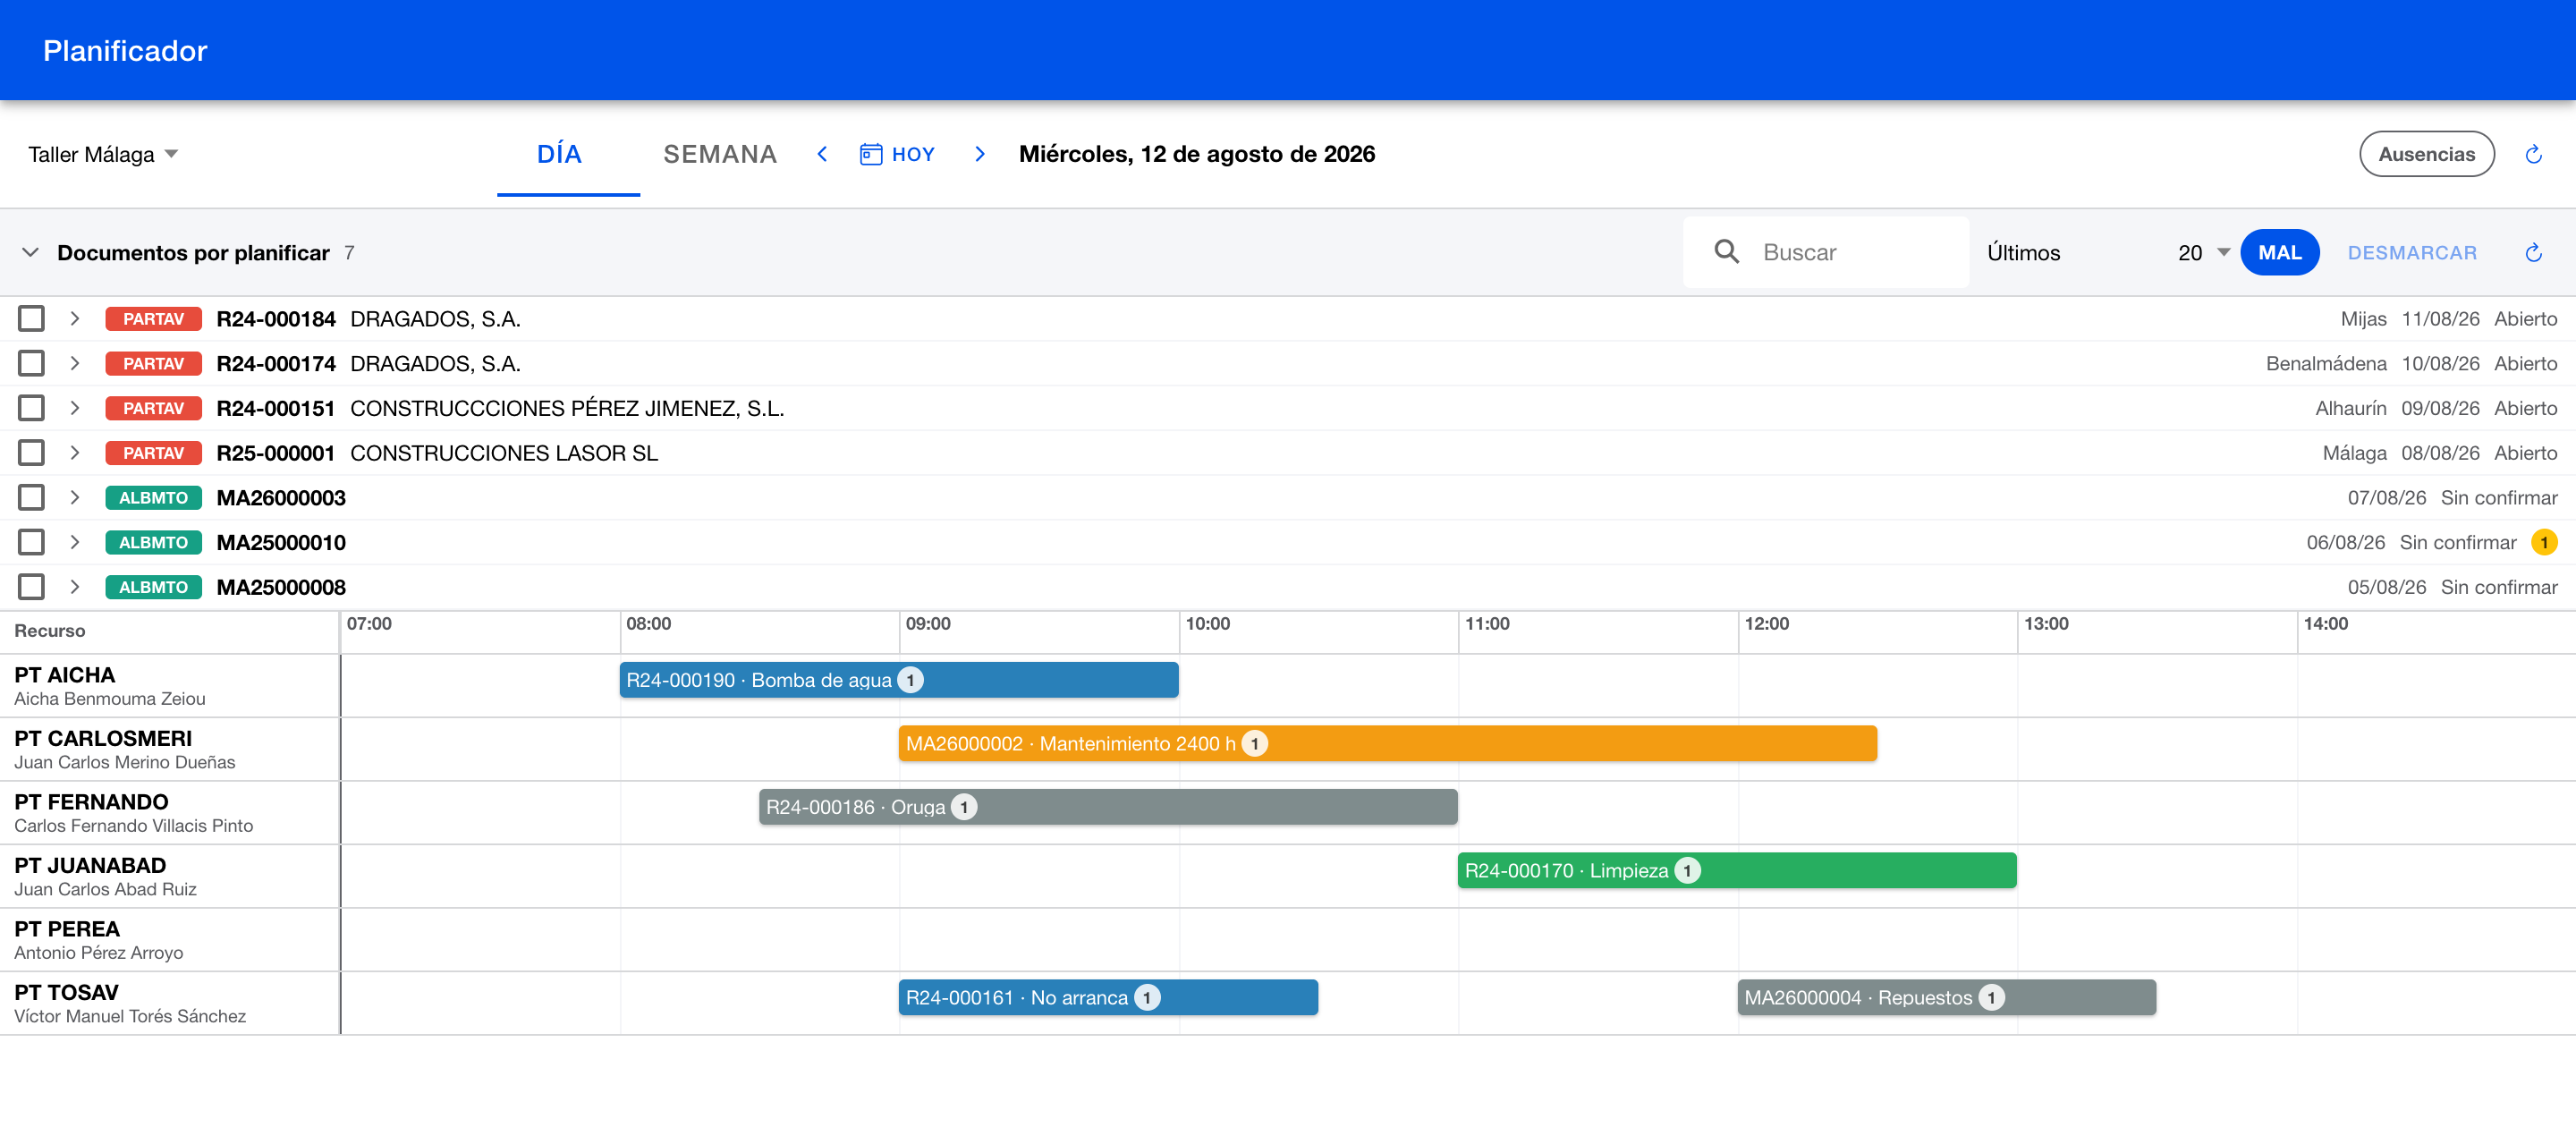This screenshot has width=2576, height=1127.
Task: Switch to the DÍA tab
Action: [x=568, y=154]
